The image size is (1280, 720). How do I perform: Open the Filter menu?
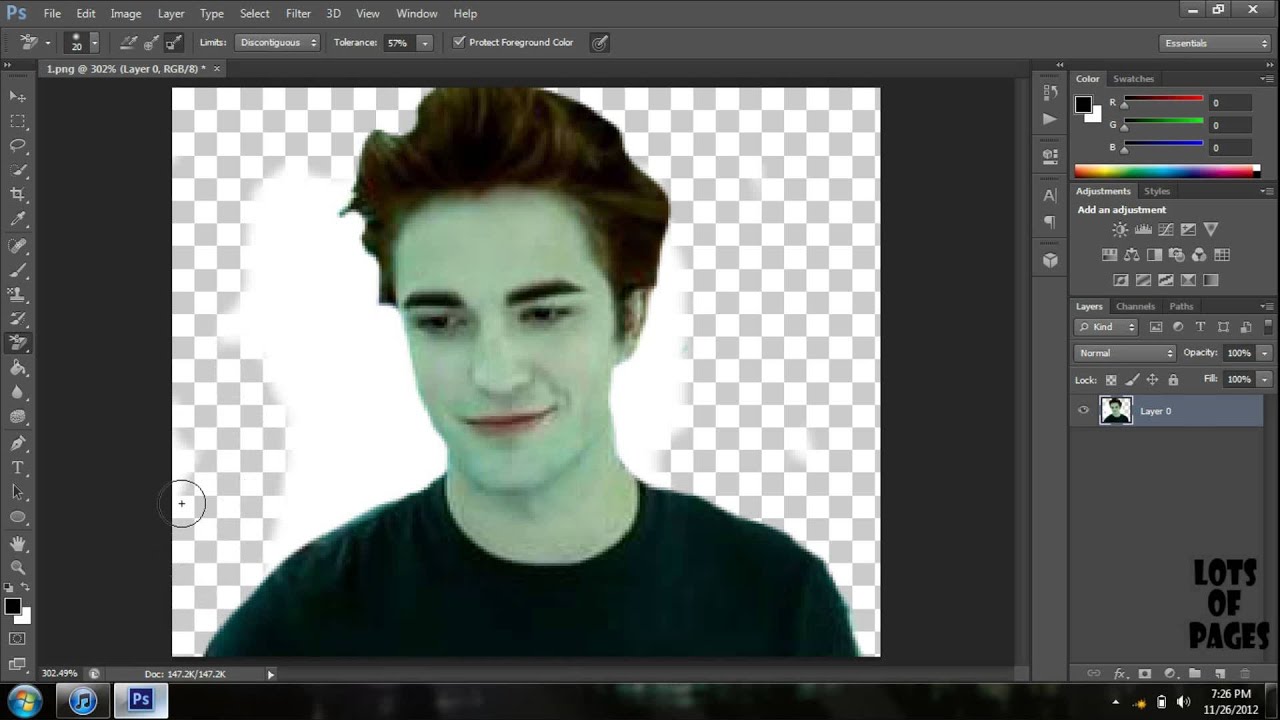click(x=298, y=14)
